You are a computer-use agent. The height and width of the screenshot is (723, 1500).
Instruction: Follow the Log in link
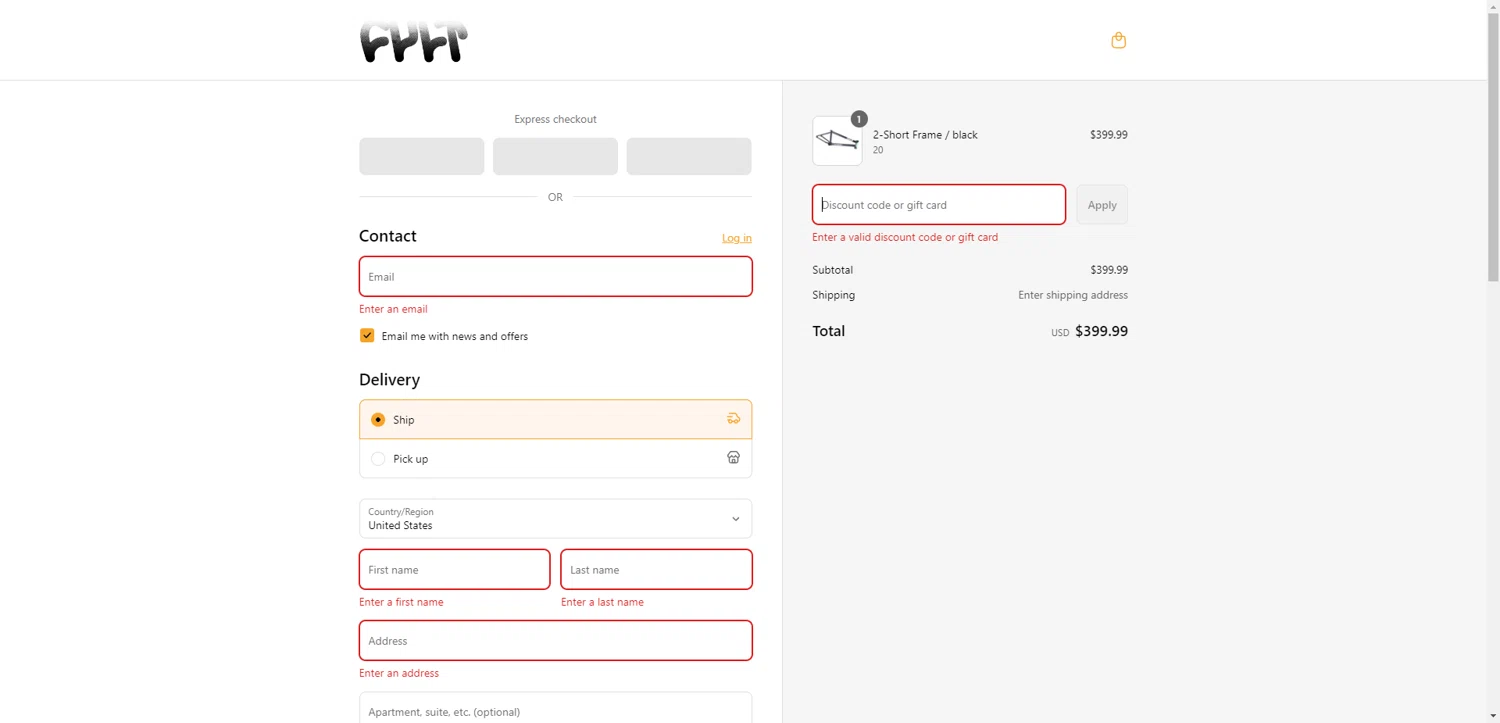tap(737, 238)
